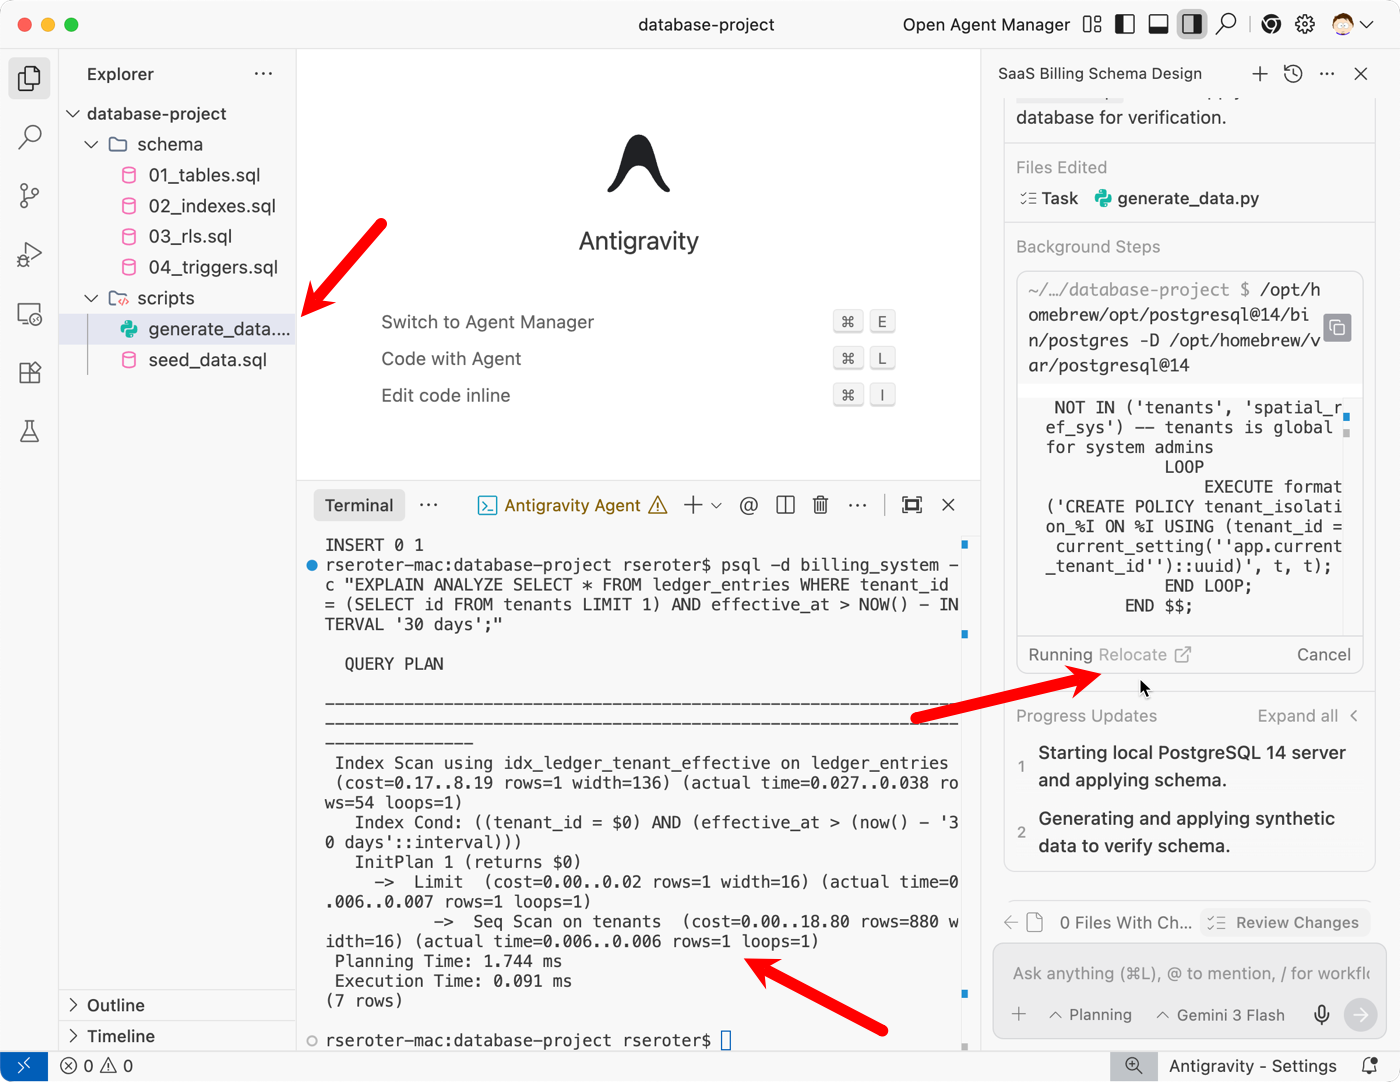1400x1082 pixels.
Task: Open 02_indexes.sql in the Explorer
Action: tap(211, 206)
